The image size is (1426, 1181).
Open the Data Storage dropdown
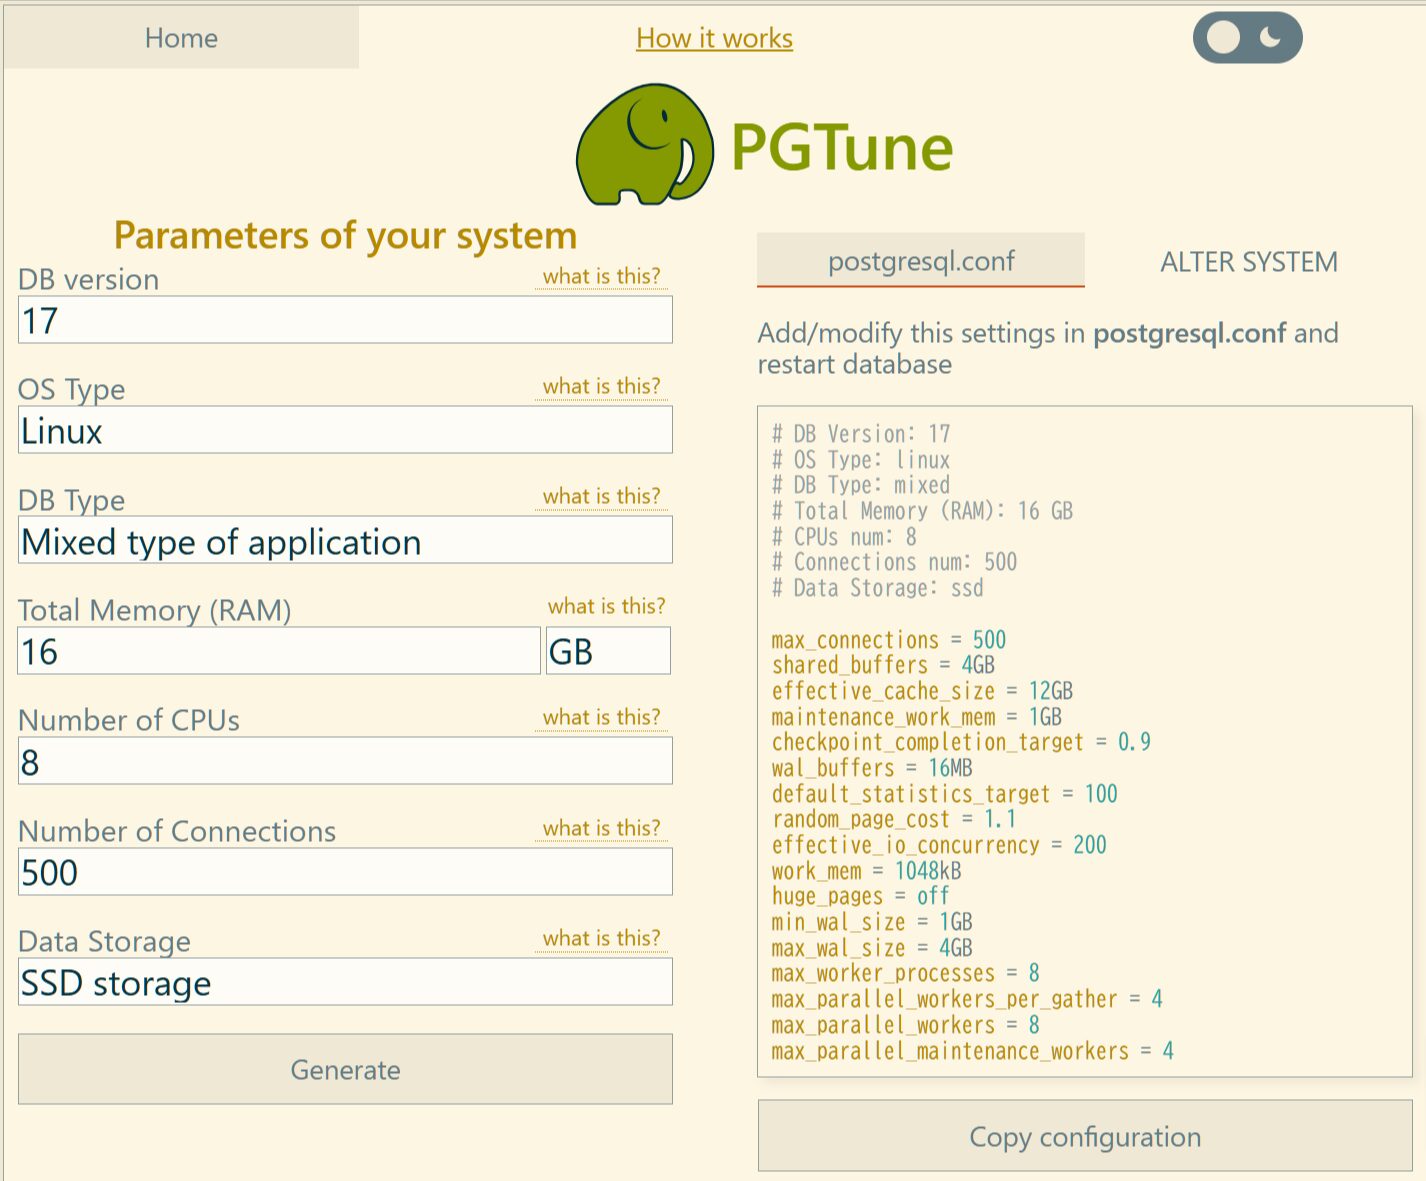tap(345, 983)
